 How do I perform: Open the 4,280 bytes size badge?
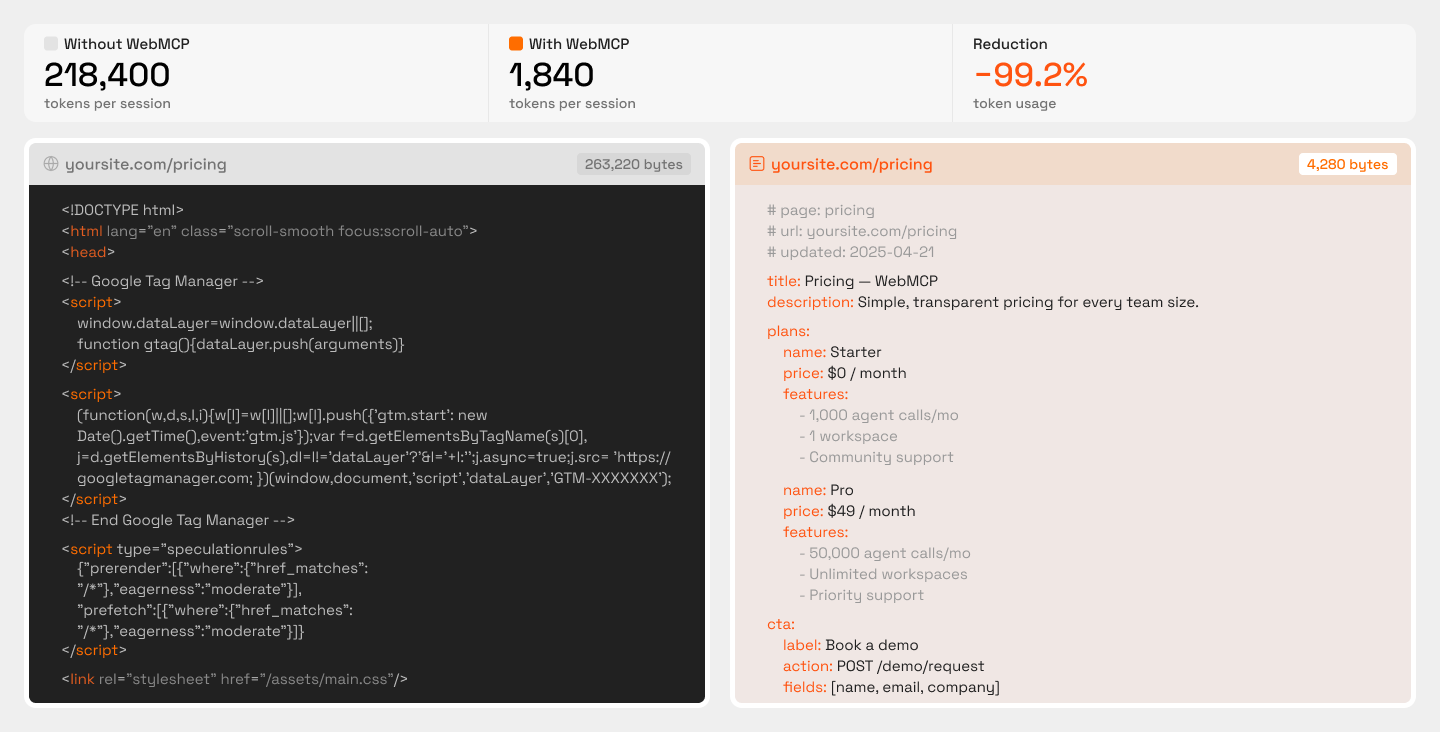1347,163
